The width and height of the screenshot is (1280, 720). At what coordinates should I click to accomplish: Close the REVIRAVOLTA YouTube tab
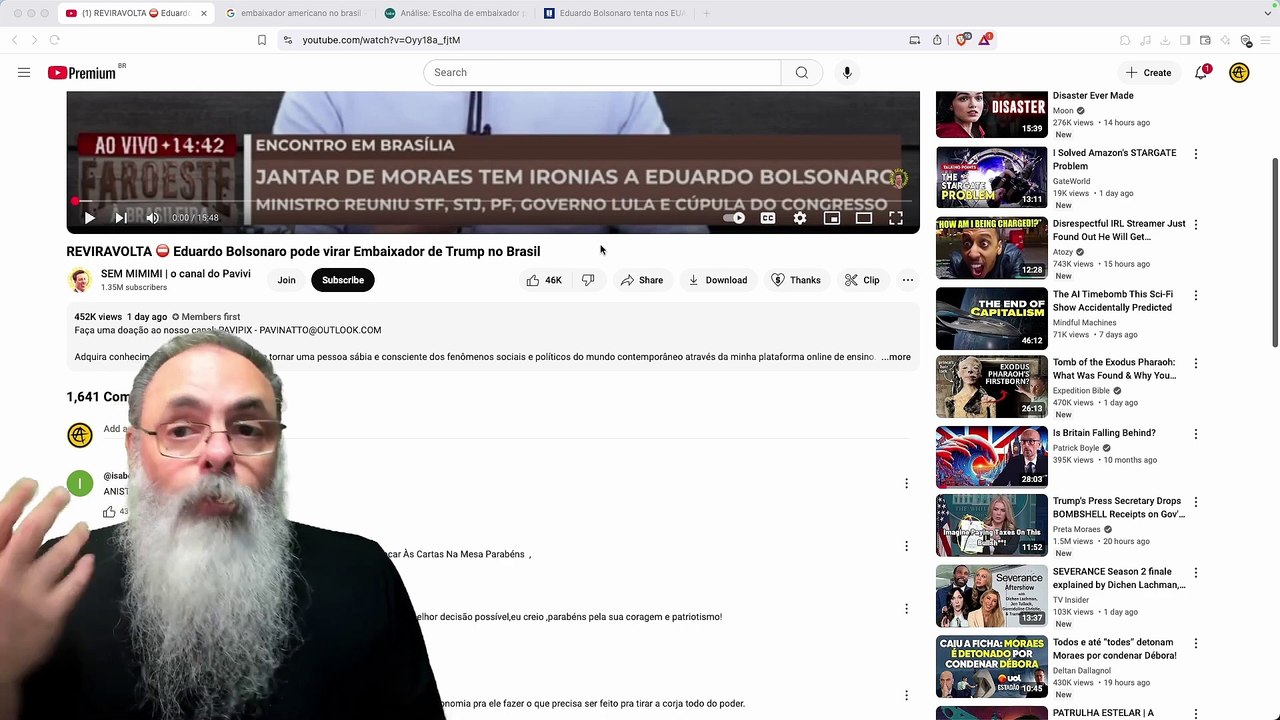[x=204, y=13]
